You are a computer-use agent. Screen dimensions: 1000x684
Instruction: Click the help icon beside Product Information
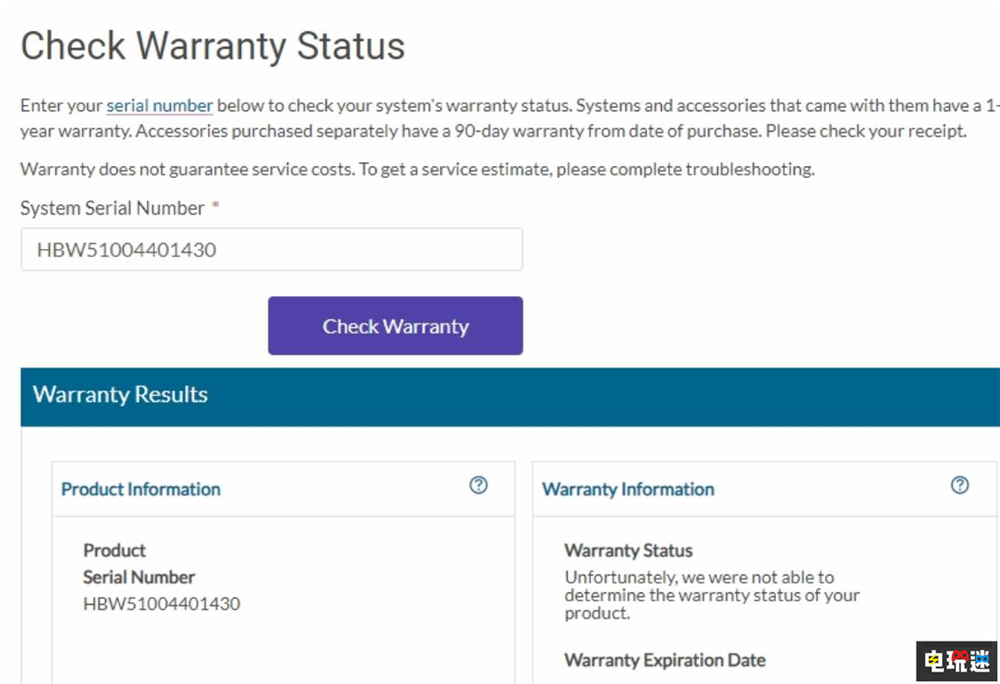(x=479, y=485)
